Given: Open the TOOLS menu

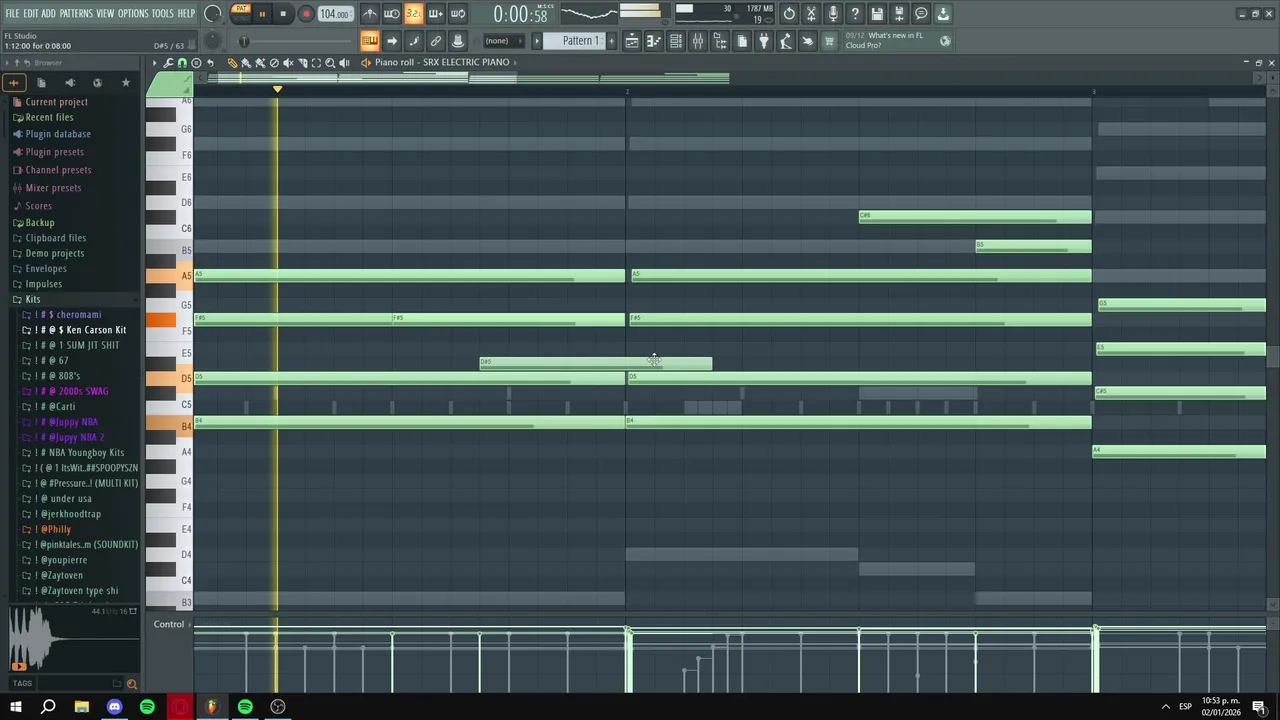Looking at the screenshot, I should [162, 13].
